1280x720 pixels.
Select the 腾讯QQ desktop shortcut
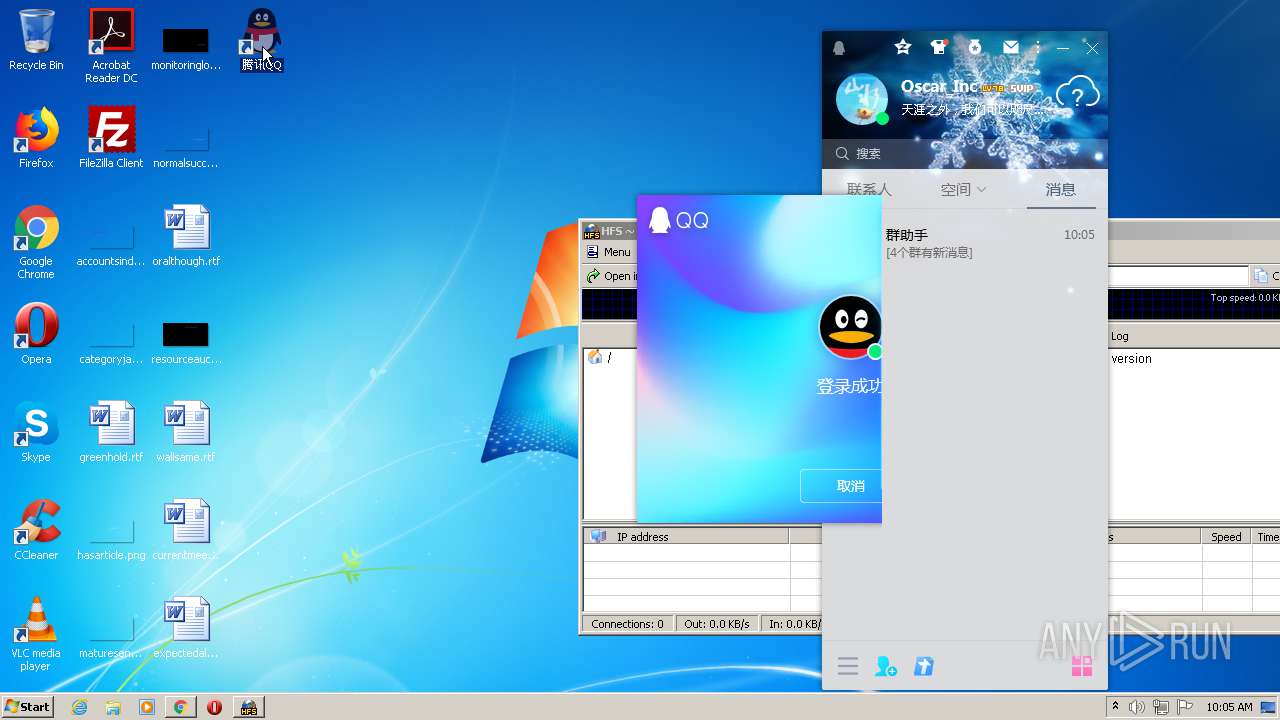coord(262,40)
